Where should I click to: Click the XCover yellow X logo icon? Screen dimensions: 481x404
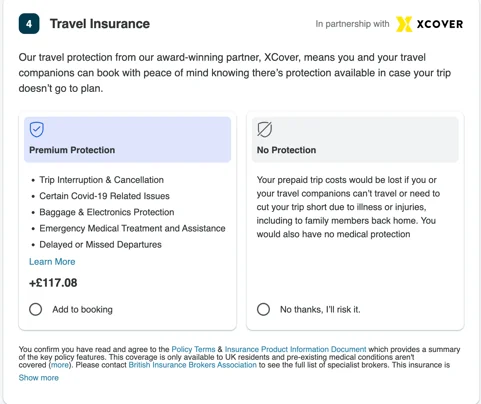(x=404, y=24)
